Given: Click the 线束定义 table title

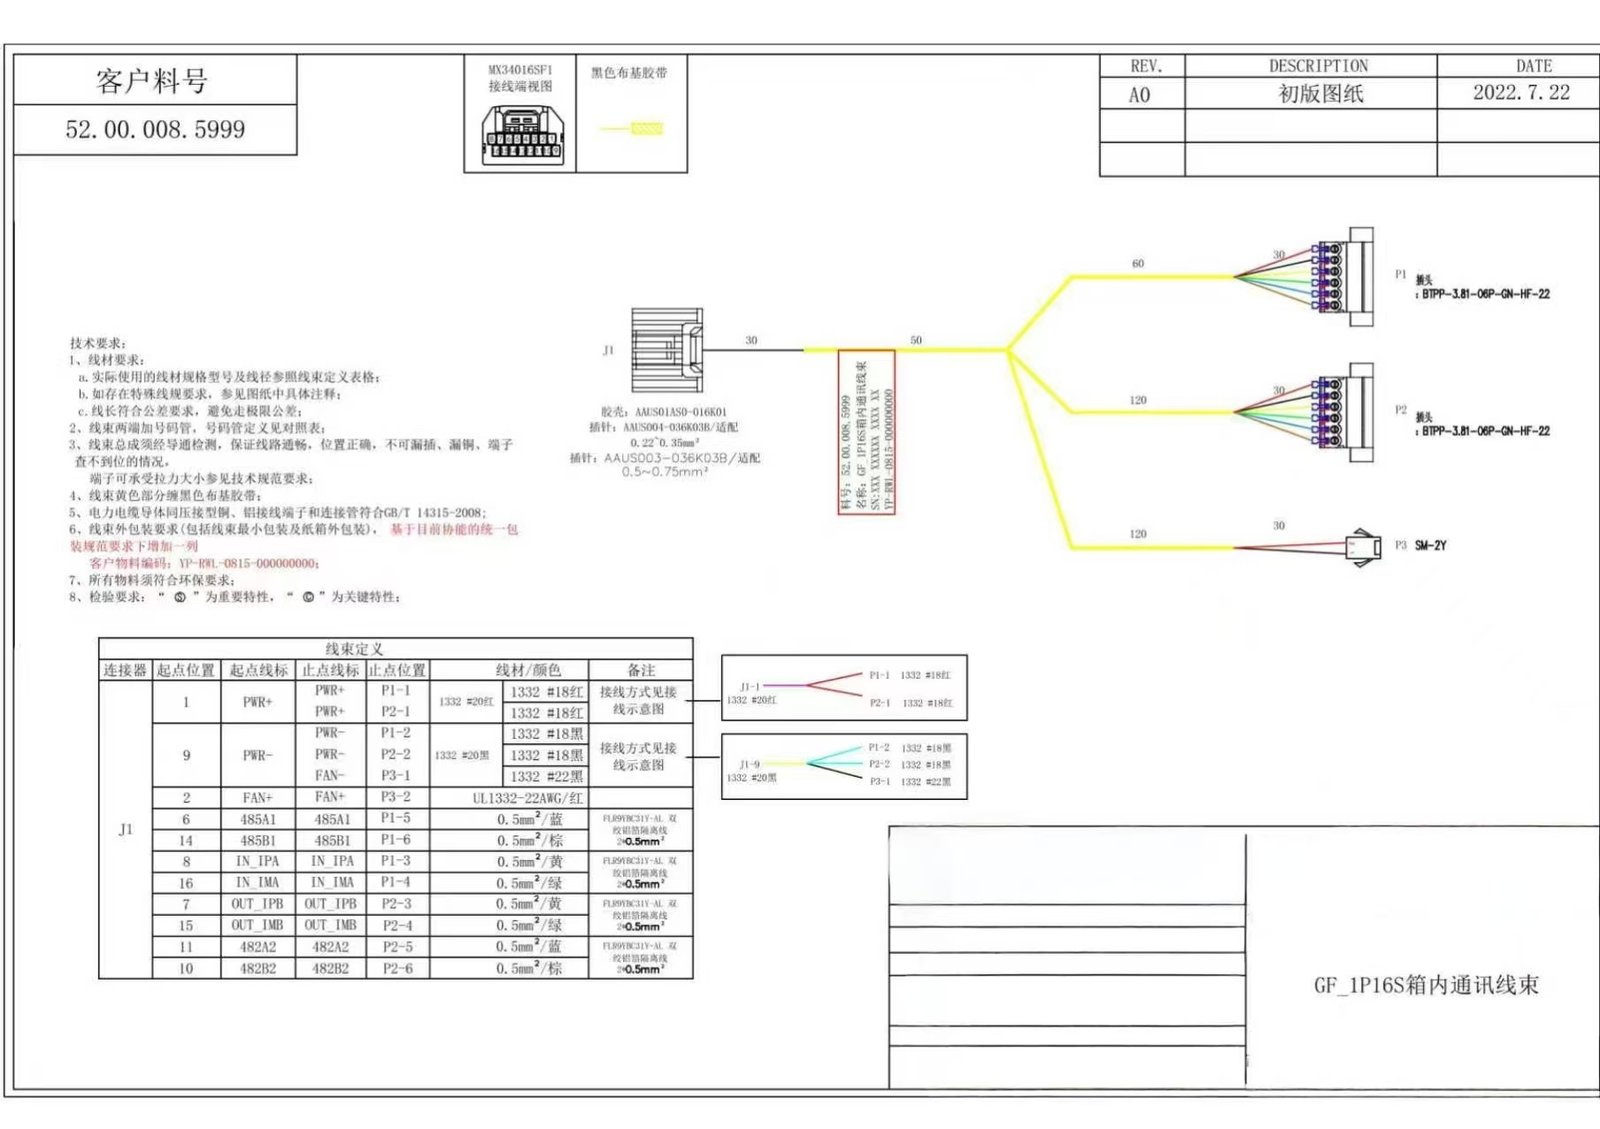Looking at the screenshot, I should click(x=354, y=649).
